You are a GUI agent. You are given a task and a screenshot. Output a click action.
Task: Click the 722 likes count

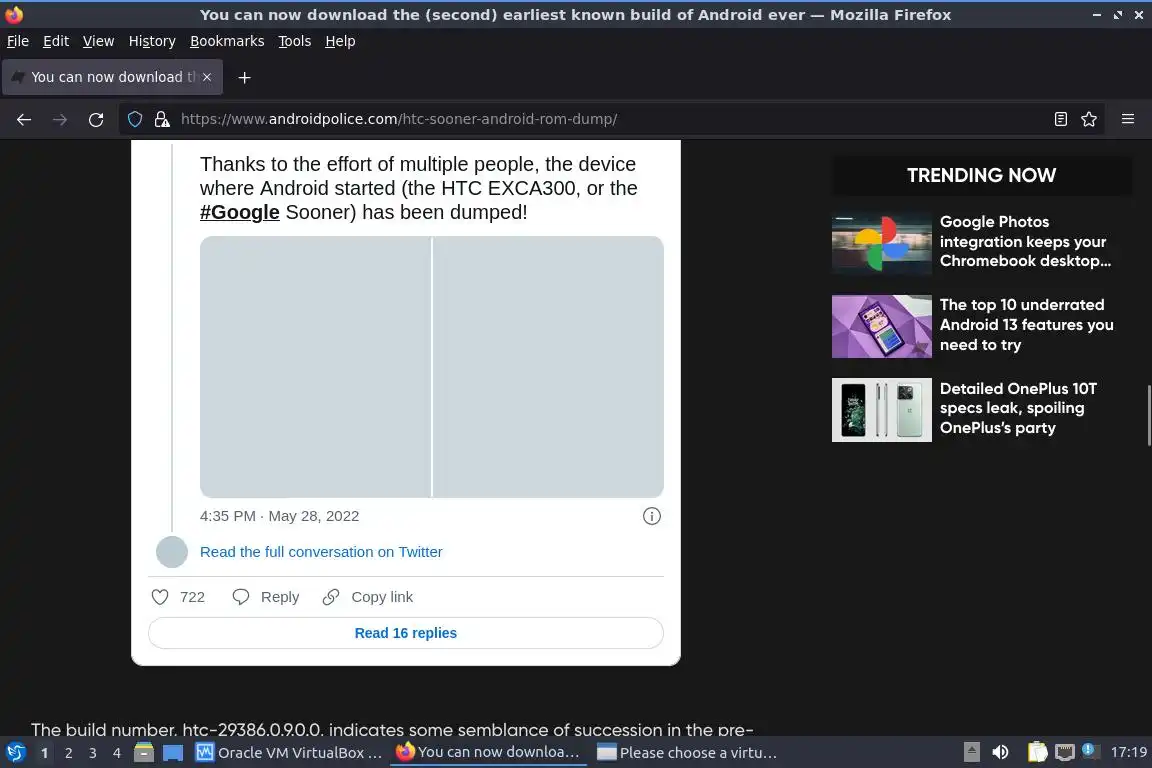[x=192, y=597]
